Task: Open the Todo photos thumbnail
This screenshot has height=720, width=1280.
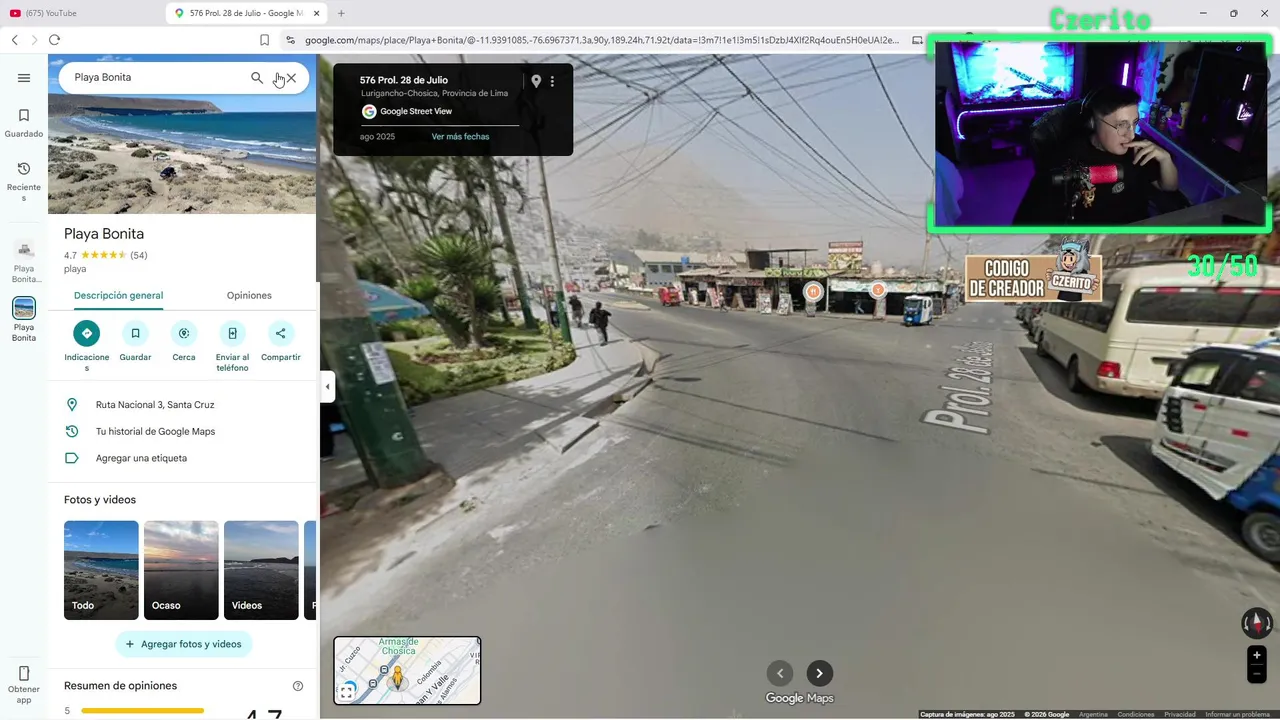Action: point(101,570)
